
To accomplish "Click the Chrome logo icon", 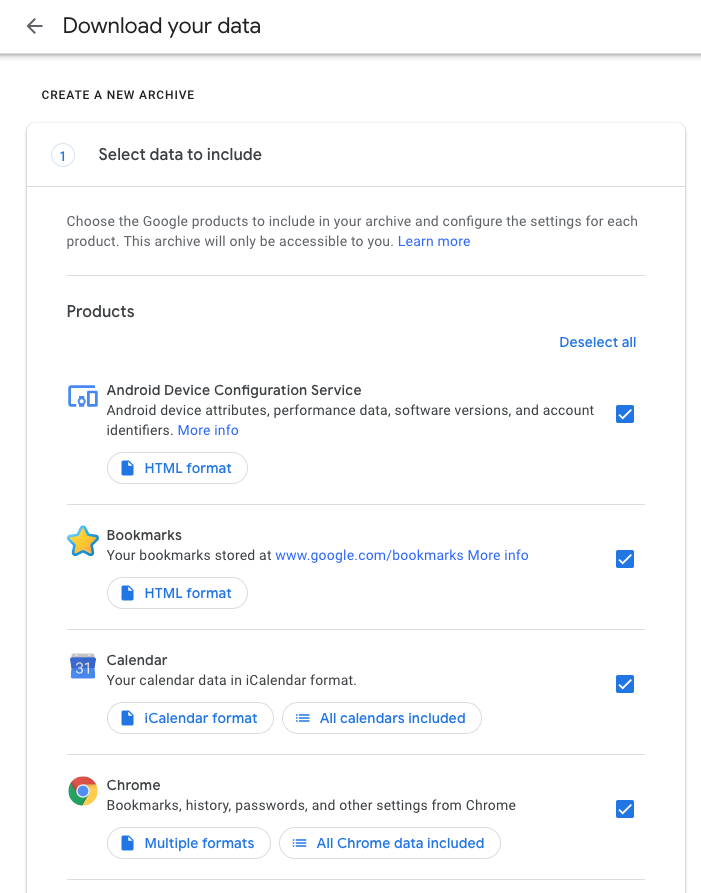I will [x=82, y=792].
